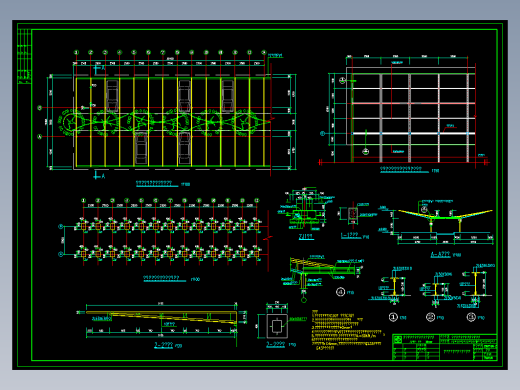Screen dimensions: 520x390
Task: Select the first I-beam section detail
Action: 392,286
